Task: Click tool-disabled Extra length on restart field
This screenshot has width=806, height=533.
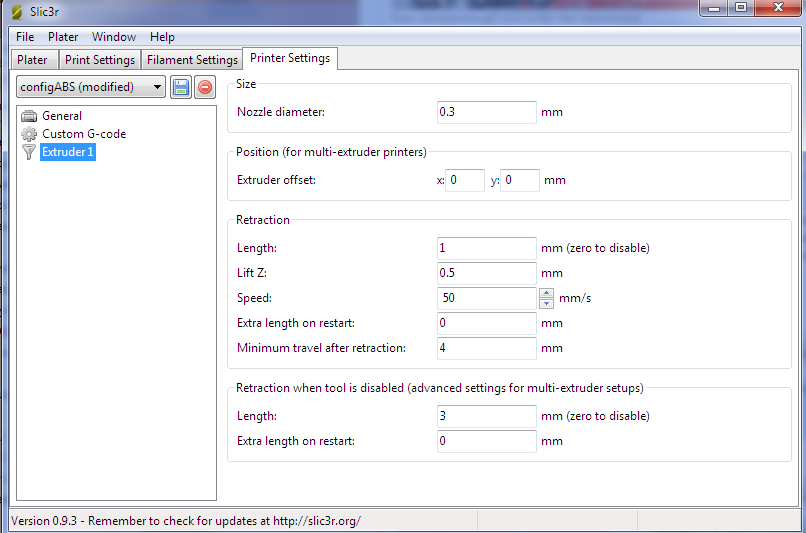Action: (x=486, y=441)
